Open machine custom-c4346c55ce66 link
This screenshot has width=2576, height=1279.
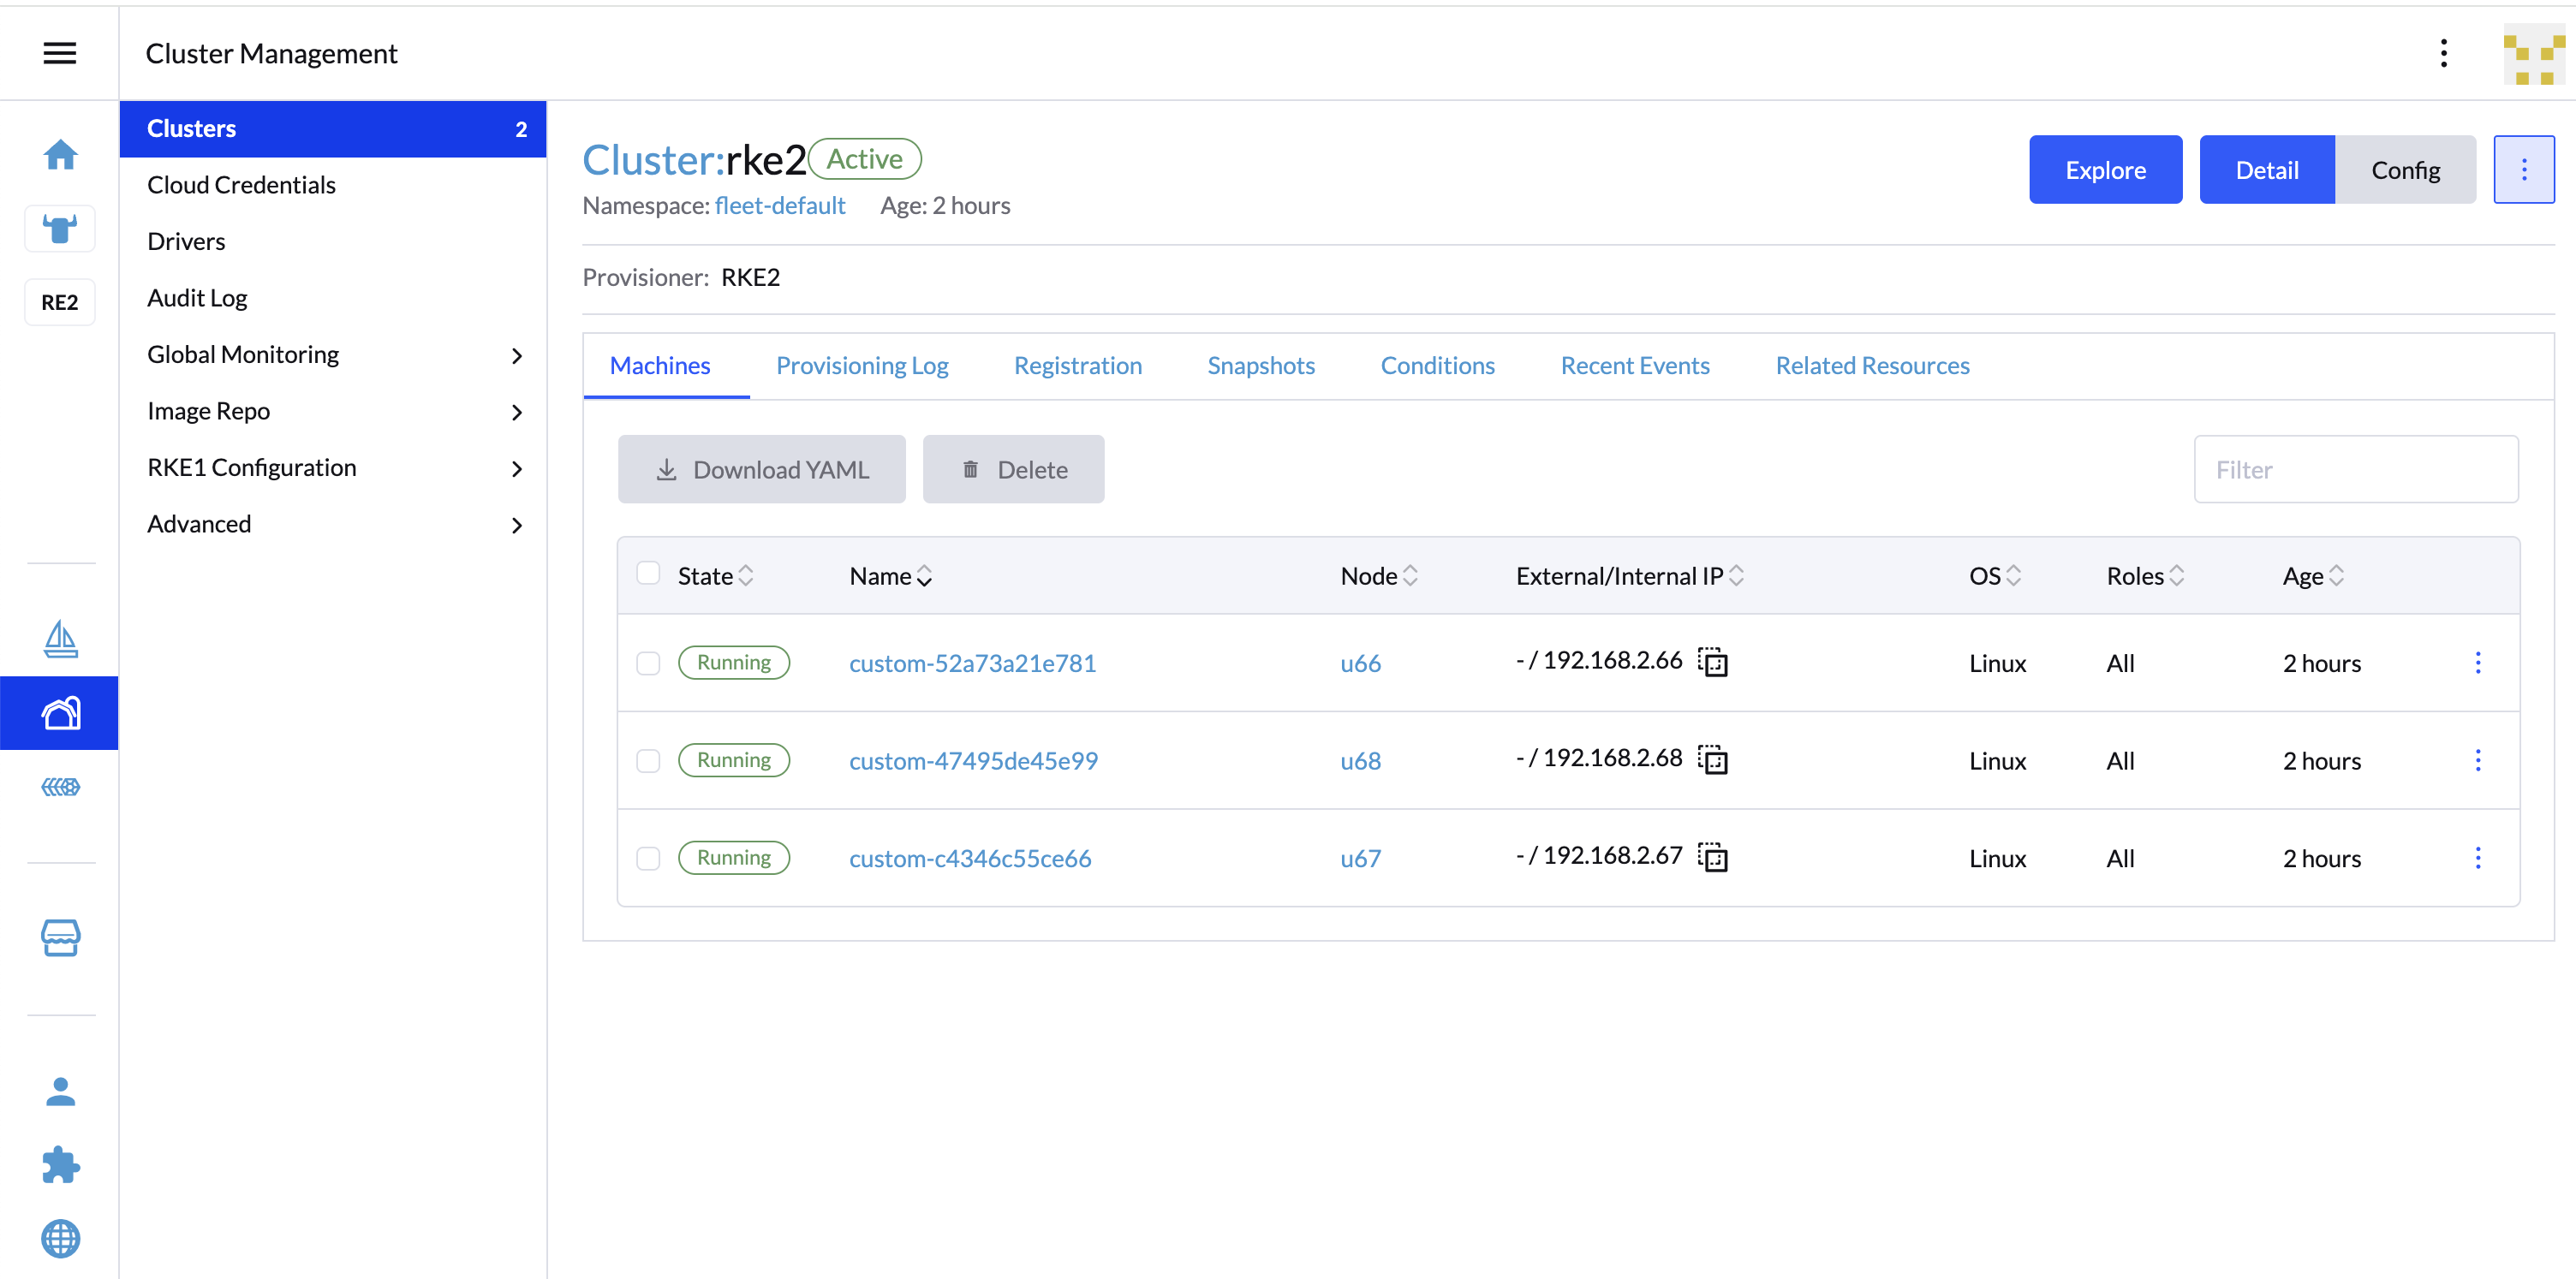970,858
